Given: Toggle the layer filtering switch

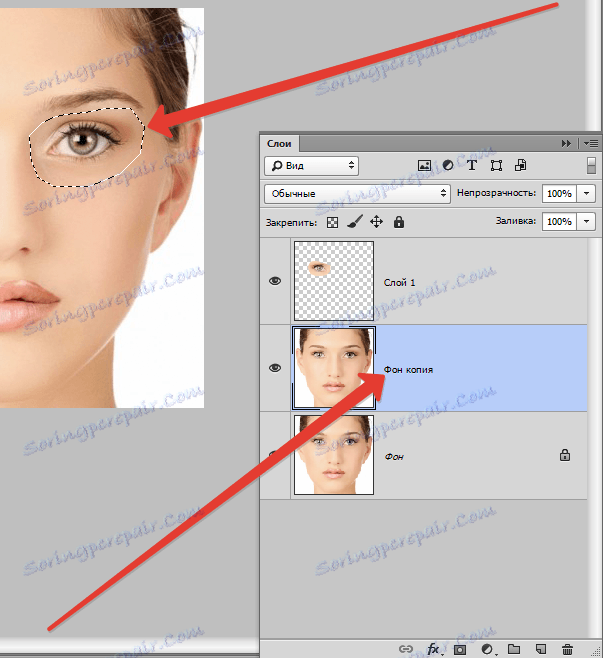Looking at the screenshot, I should coord(591,165).
